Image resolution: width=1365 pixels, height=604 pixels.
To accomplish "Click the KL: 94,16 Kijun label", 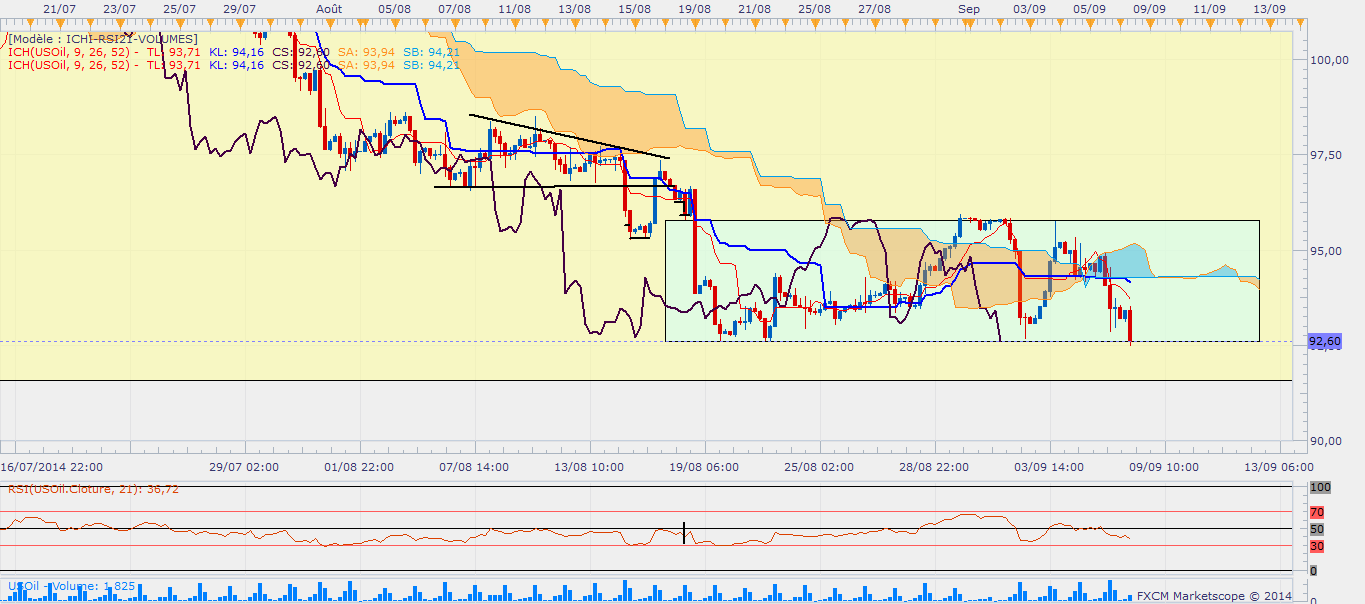I will coord(236,52).
